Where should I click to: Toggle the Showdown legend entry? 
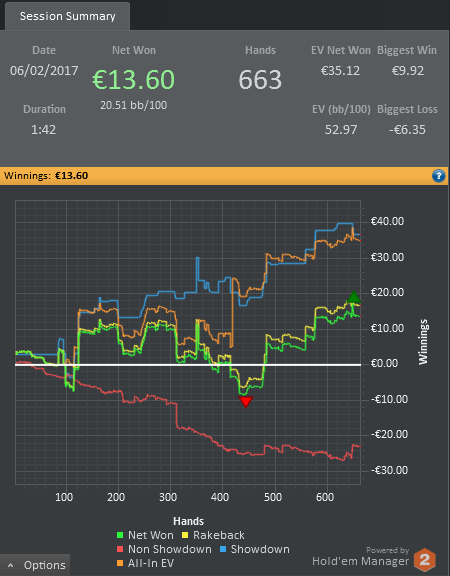point(254,549)
